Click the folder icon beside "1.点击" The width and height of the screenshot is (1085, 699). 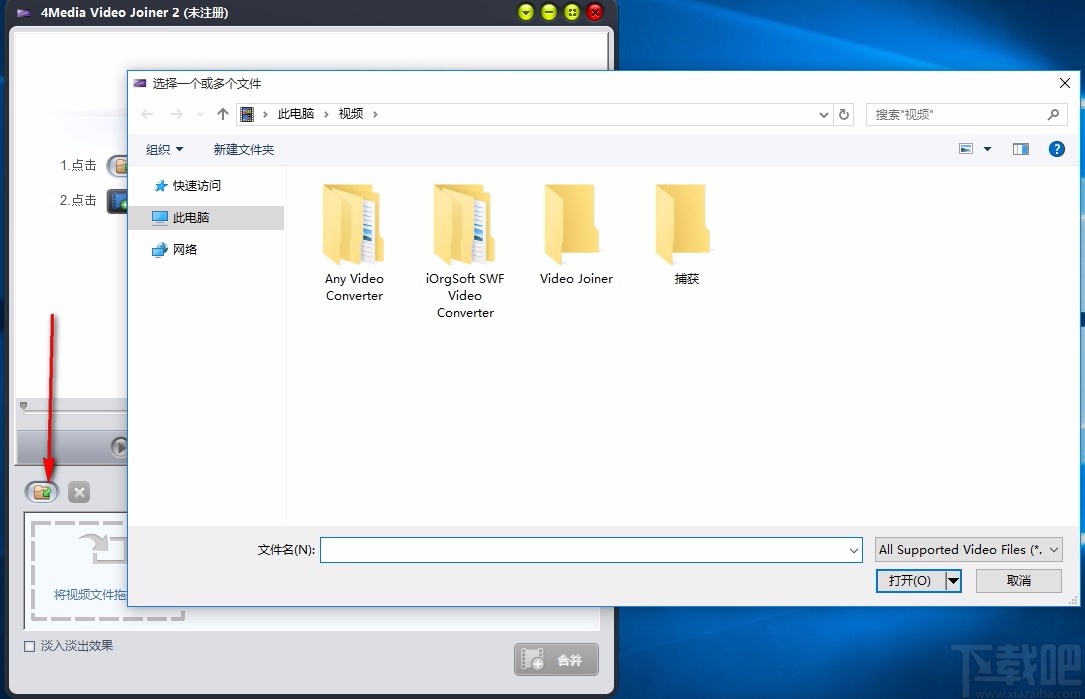(x=120, y=166)
